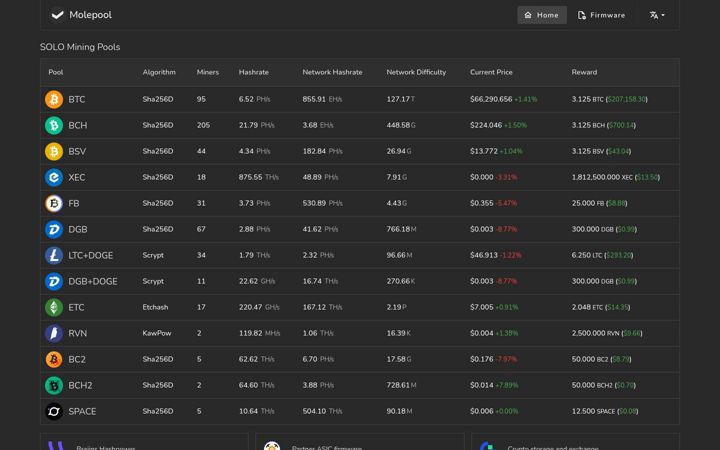The width and height of the screenshot is (720, 450).
Task: Open the Home tab
Action: 542,15
